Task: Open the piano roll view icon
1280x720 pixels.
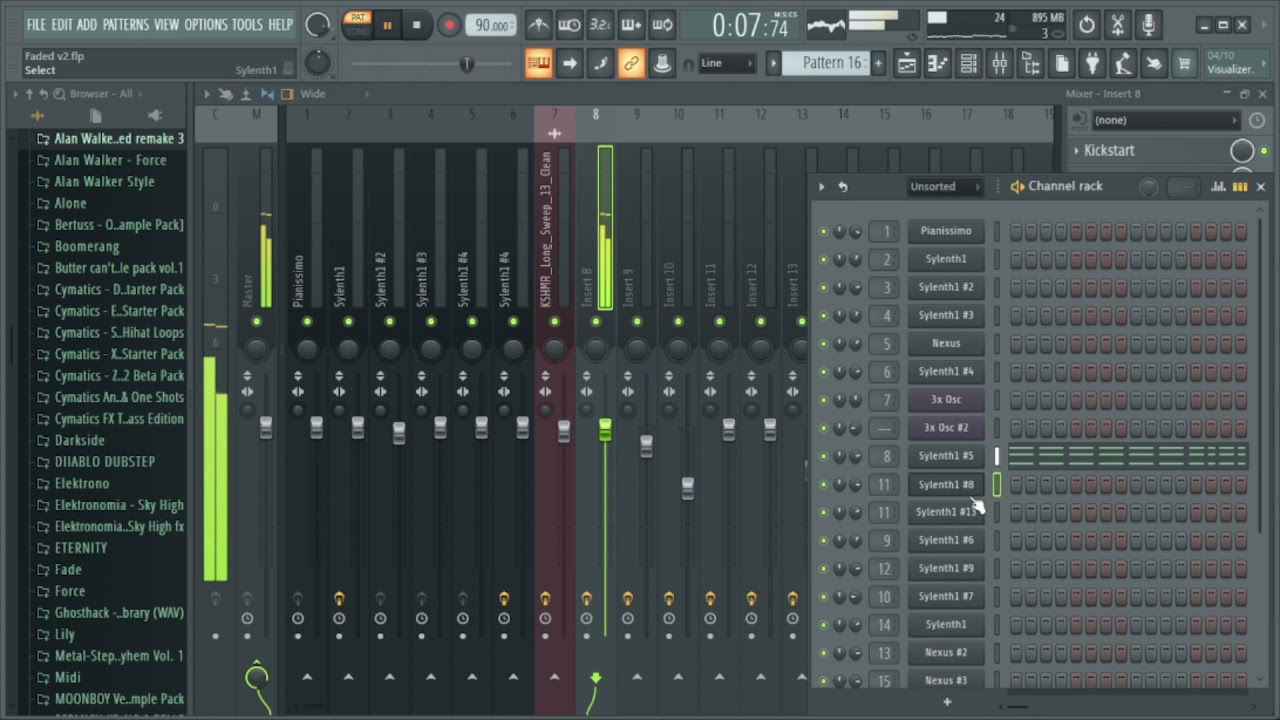Action: click(937, 64)
